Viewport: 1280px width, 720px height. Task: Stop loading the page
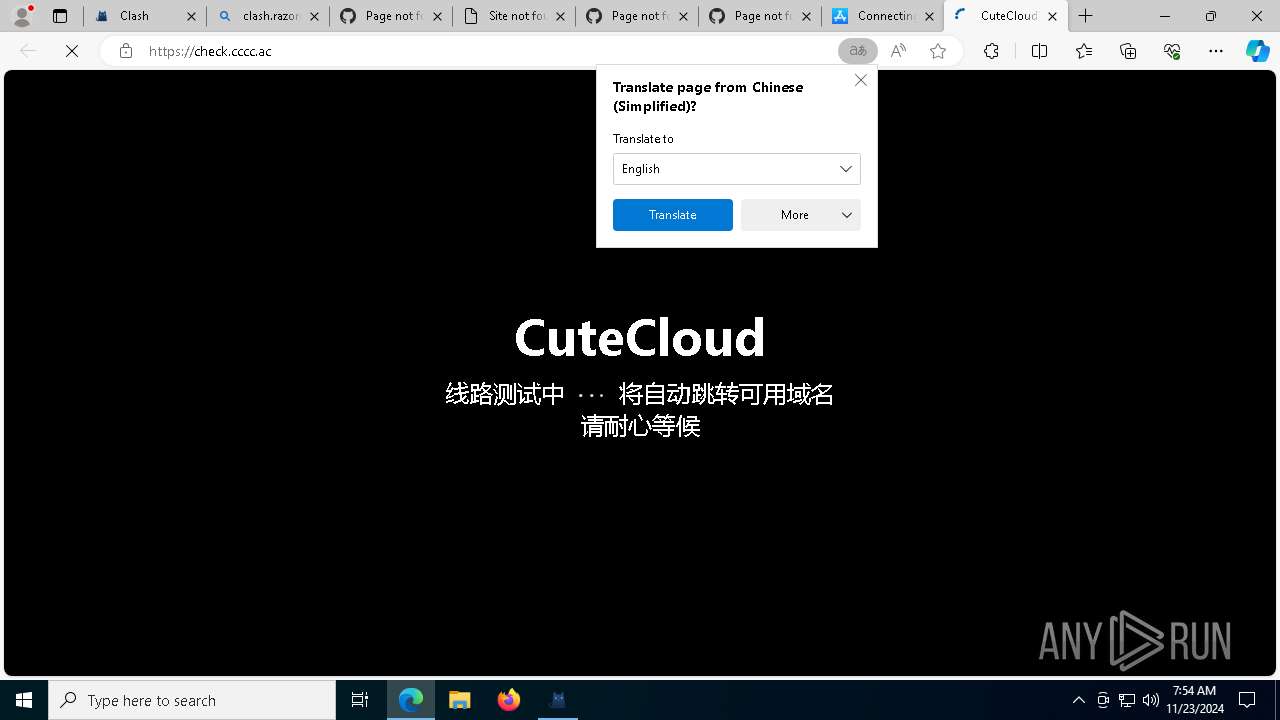tap(72, 51)
